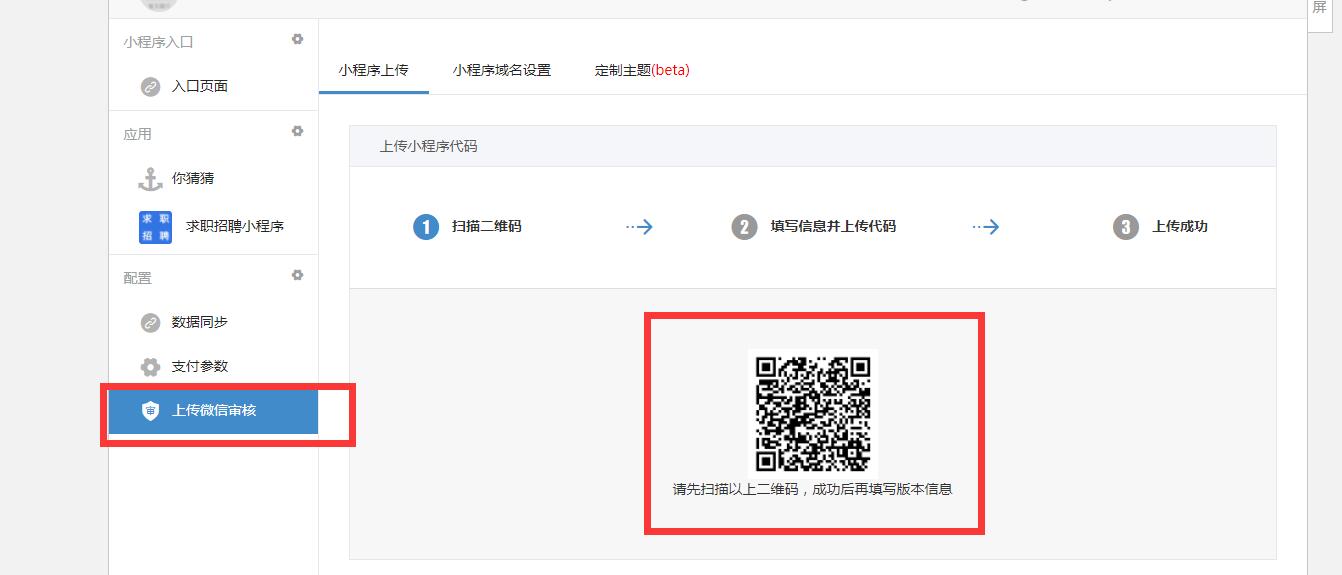Click the anchor icon beside 你猜猜
Viewport: 1342px width, 575px height.
coord(150,179)
